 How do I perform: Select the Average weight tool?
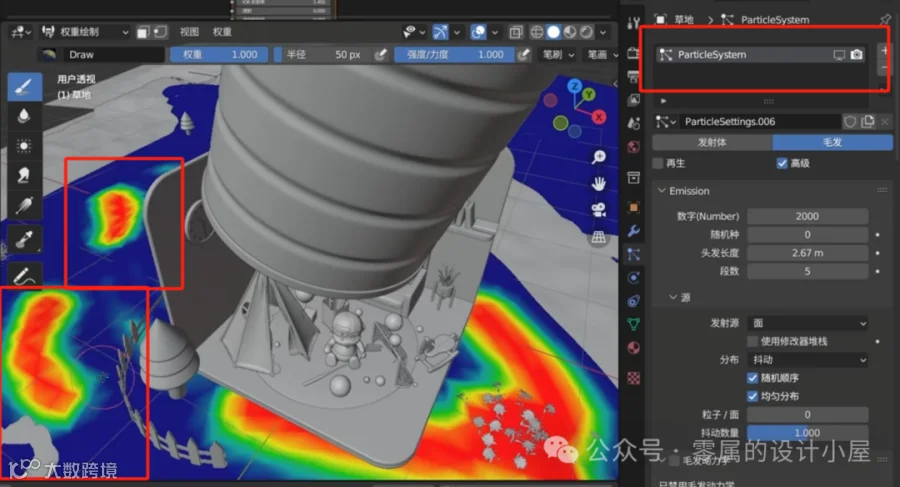(x=24, y=146)
